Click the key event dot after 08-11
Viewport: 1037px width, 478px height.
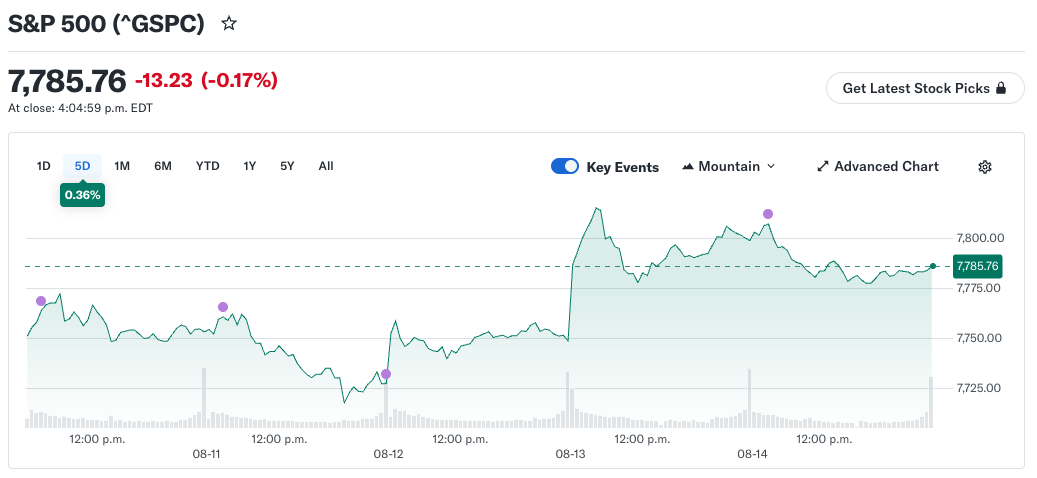click(223, 307)
